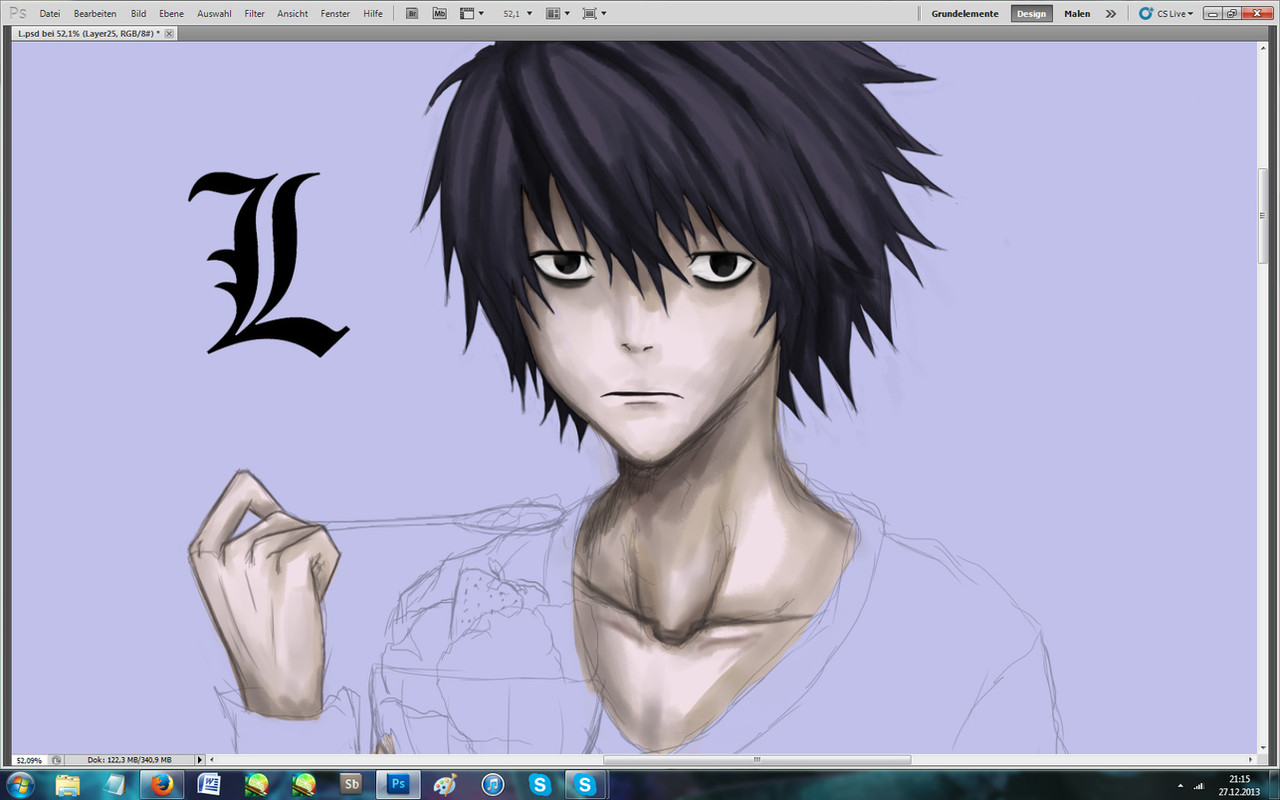The width and height of the screenshot is (1280, 800).
Task: Open the arrange documents dropdown
Action: tap(558, 14)
